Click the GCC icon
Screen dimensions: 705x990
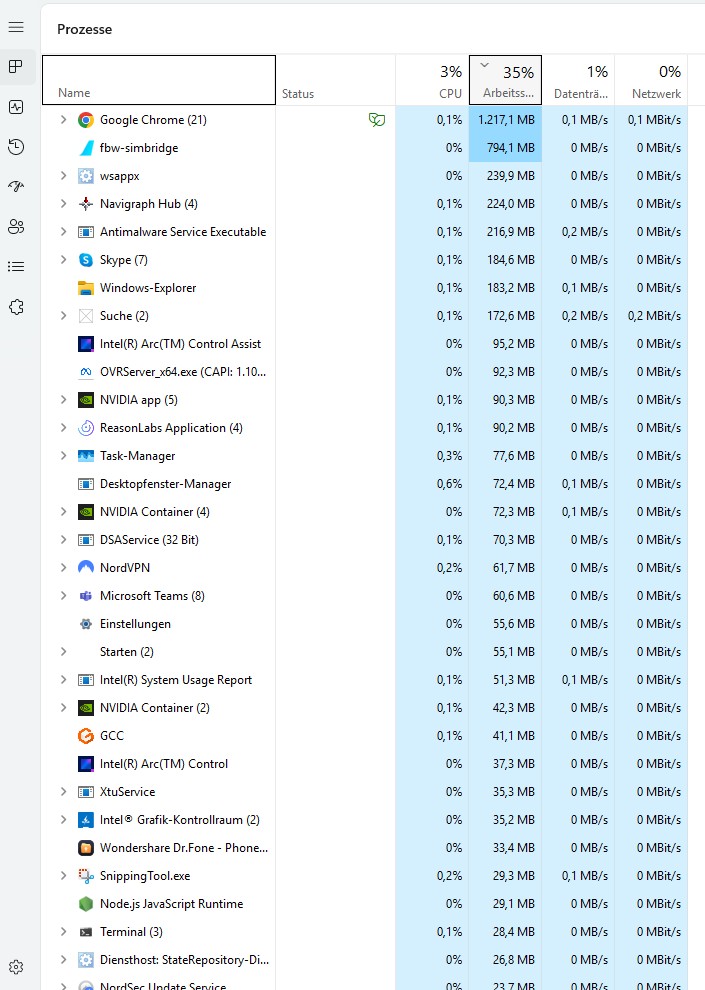86,736
